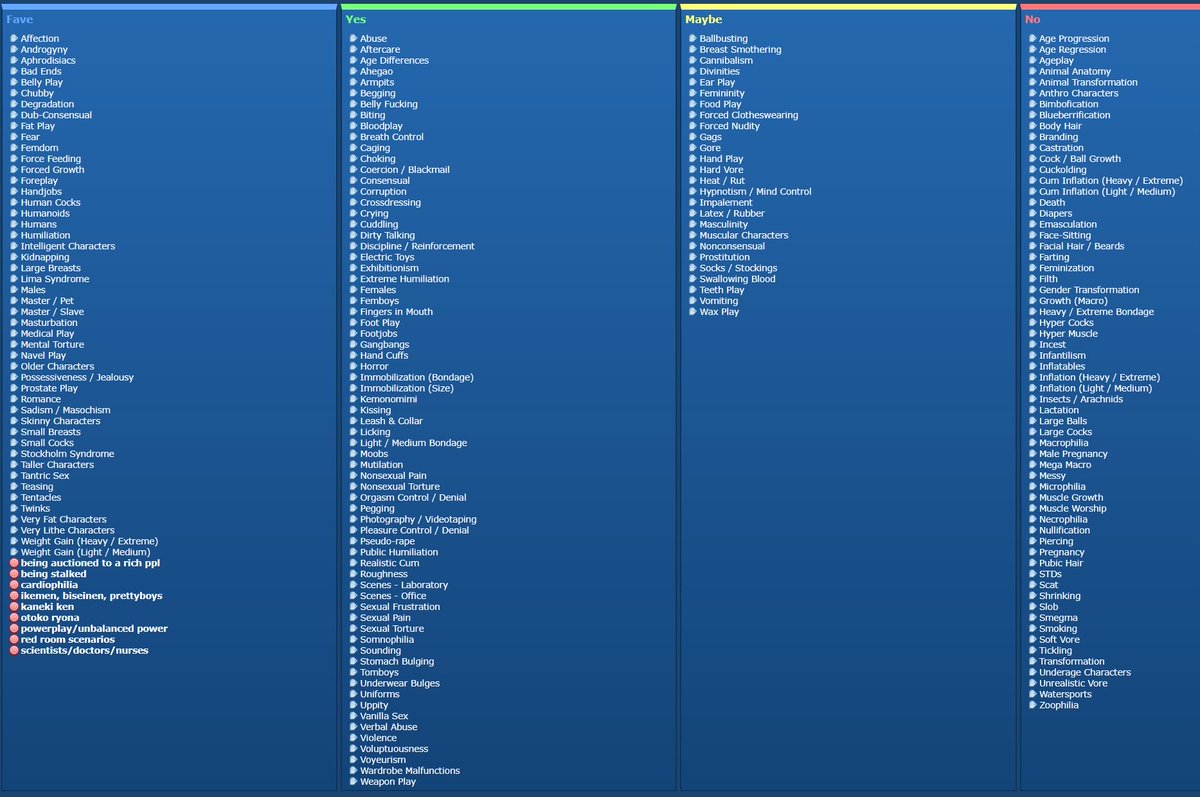
Task: Click the red icon beside red room scenarios
Action: pyautogui.click(x=14, y=640)
